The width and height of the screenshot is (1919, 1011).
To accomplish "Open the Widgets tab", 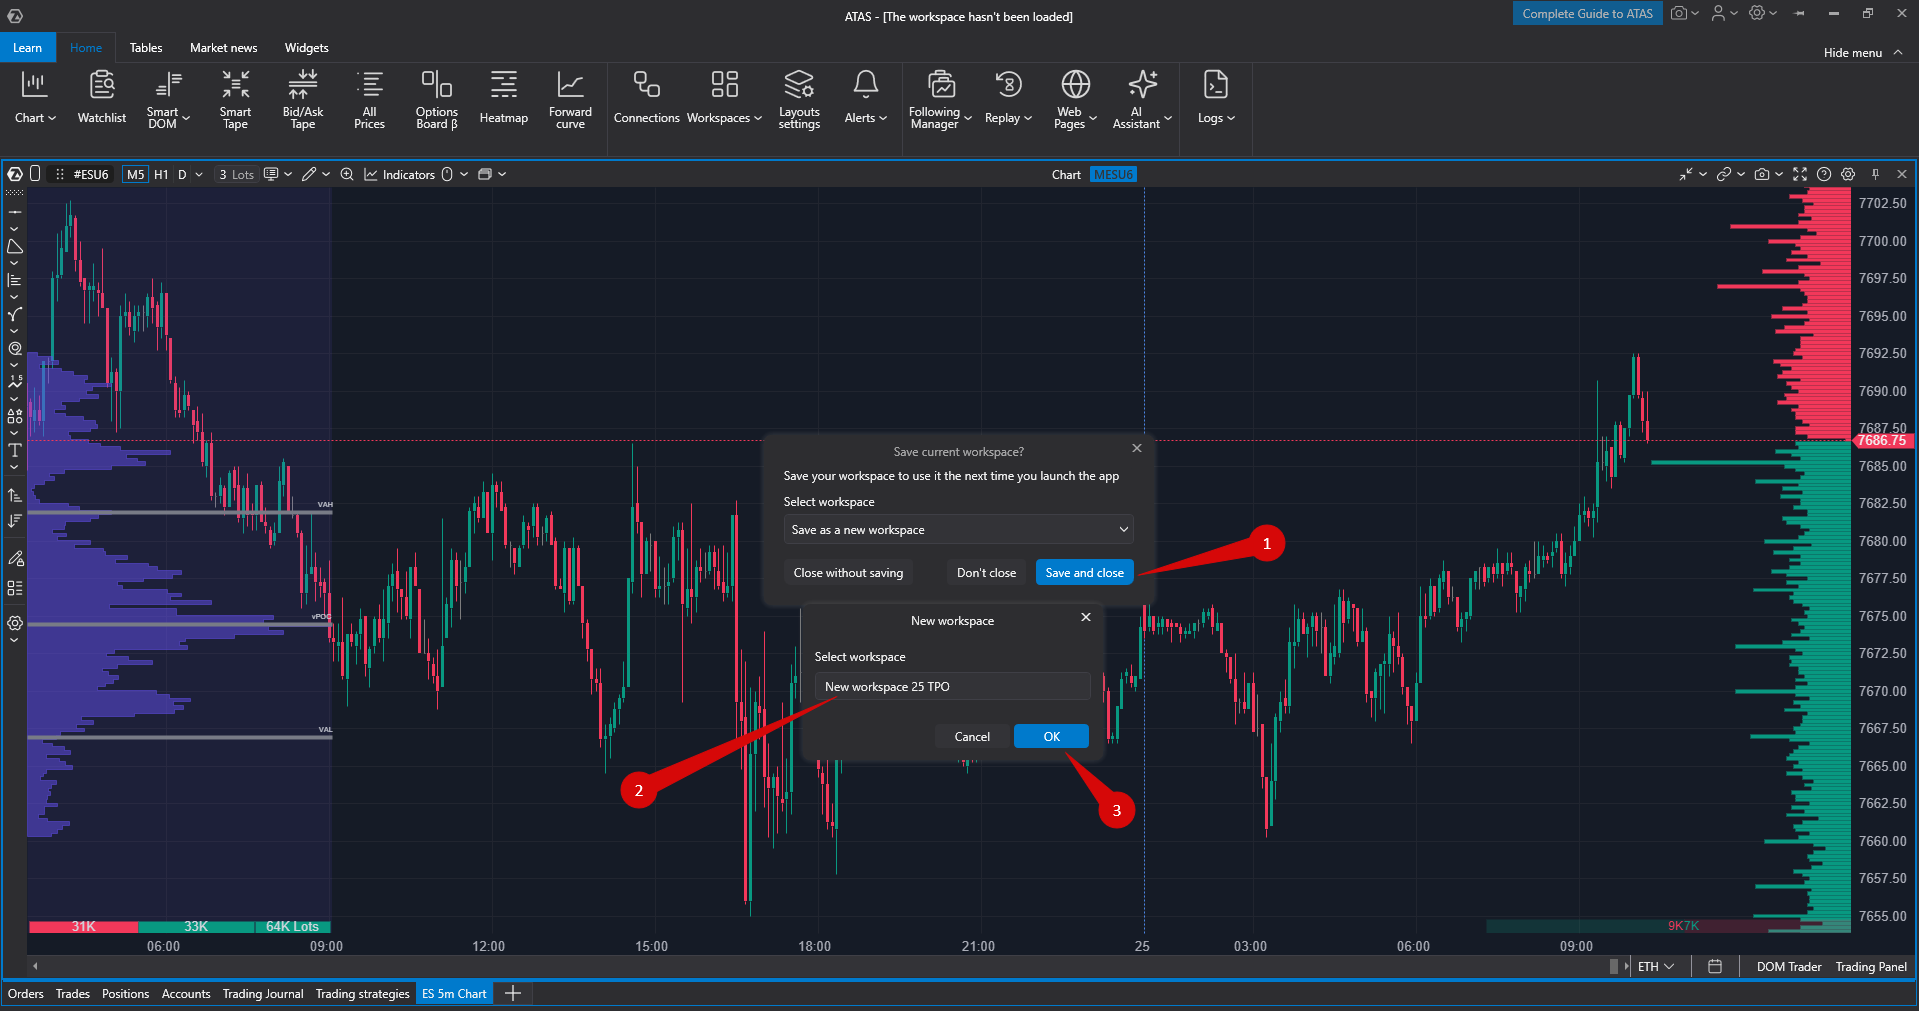I will (306, 48).
